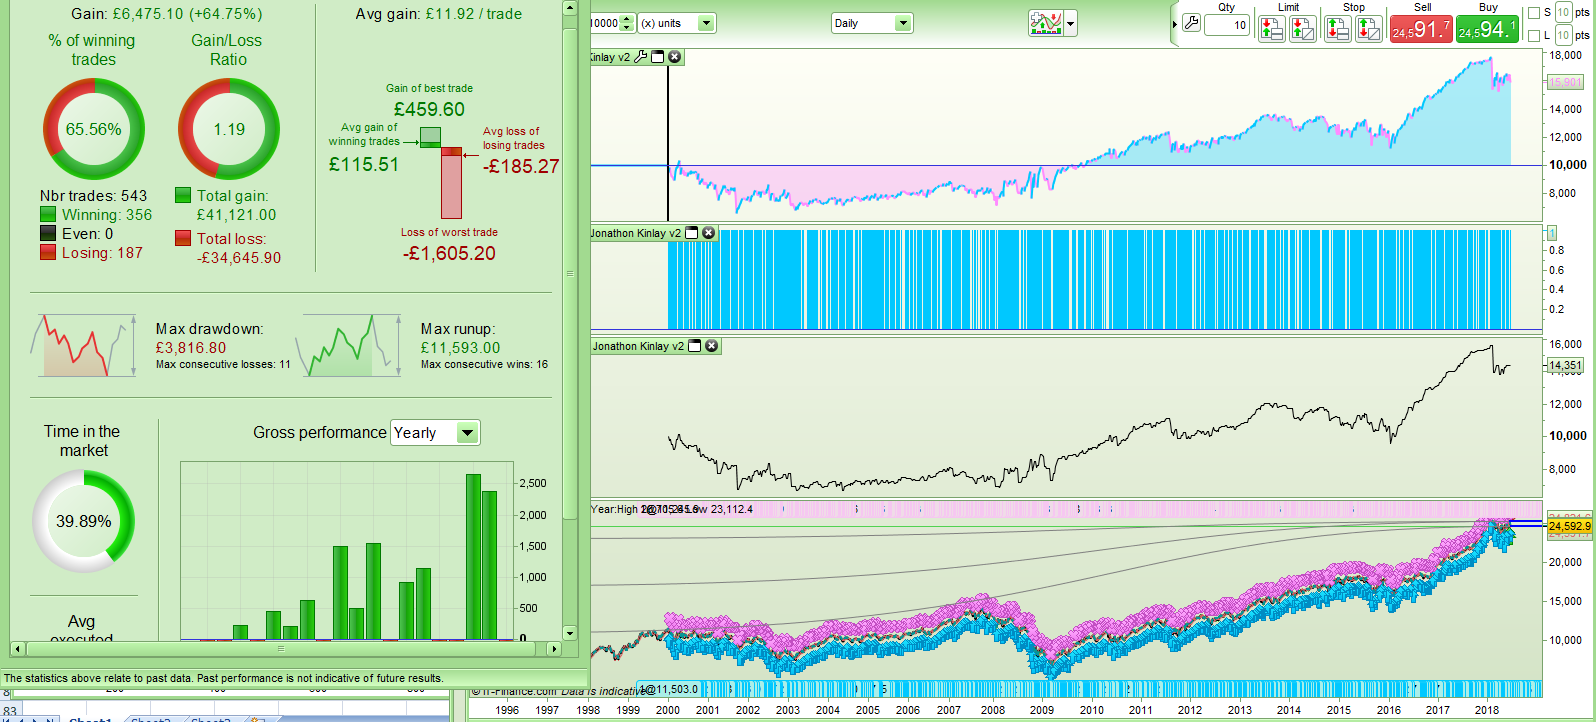The image size is (1596, 722).
Task: Increase the 10000 value with the up arrow
Action: tap(627, 18)
